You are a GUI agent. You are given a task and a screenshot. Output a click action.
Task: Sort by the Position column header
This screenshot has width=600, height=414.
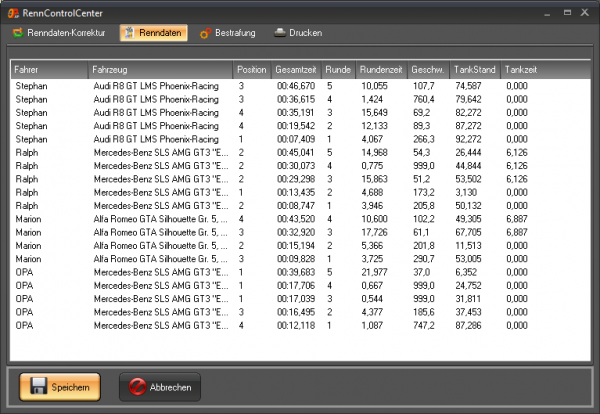click(x=252, y=70)
